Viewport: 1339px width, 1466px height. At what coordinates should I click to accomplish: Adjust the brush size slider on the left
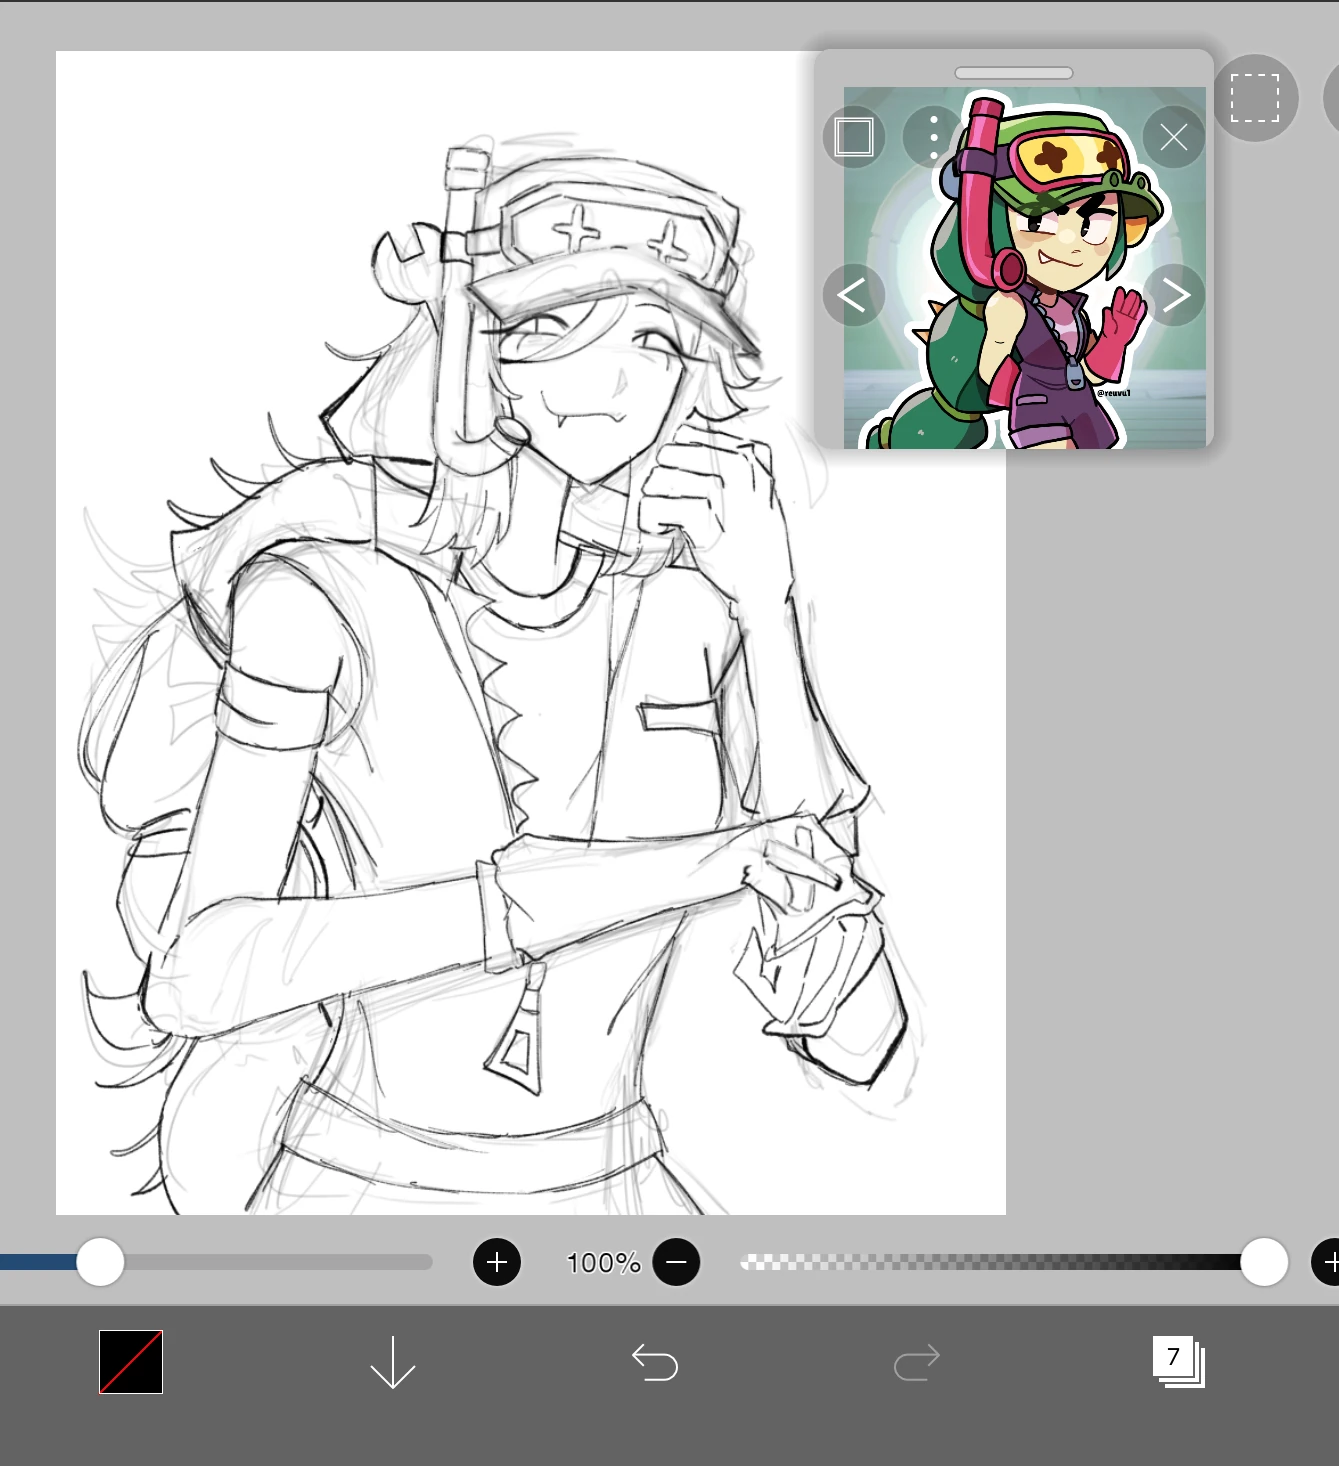(101, 1263)
